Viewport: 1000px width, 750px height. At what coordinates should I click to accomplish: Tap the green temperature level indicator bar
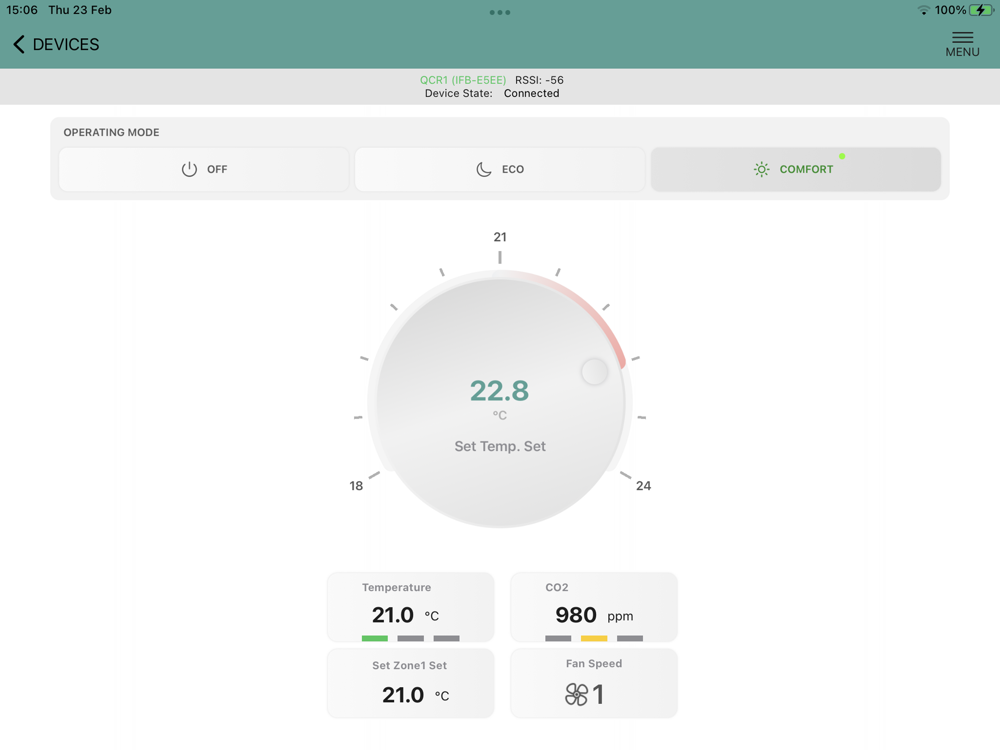374,638
